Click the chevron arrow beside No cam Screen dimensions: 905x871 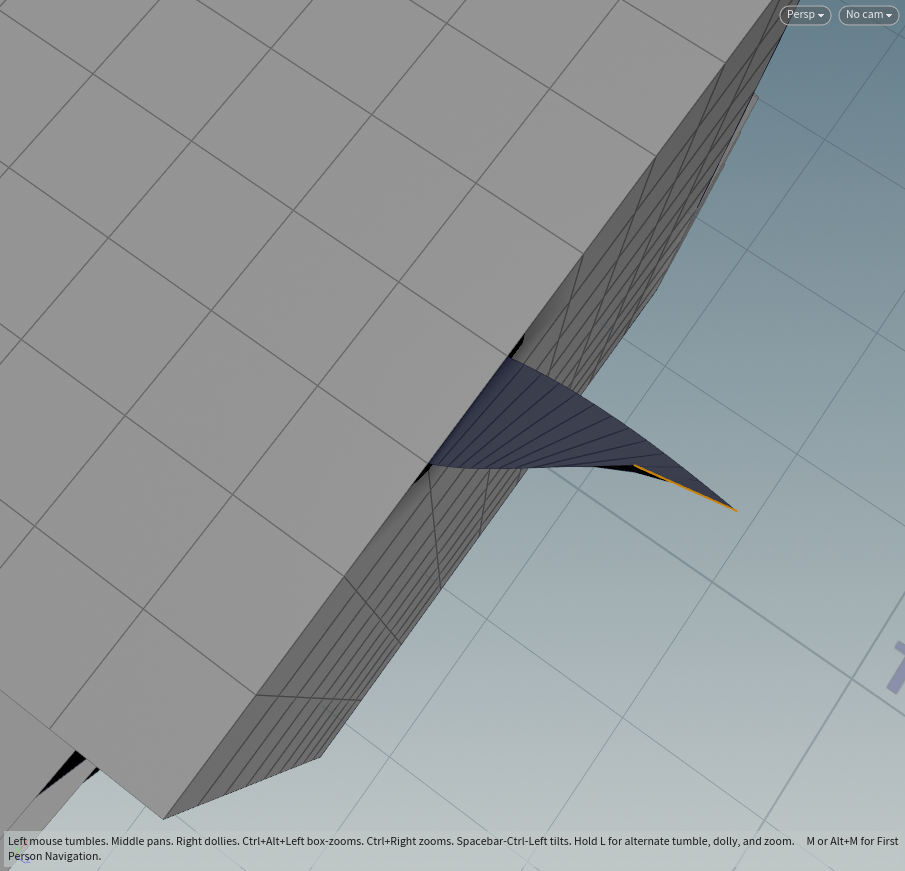889,16
